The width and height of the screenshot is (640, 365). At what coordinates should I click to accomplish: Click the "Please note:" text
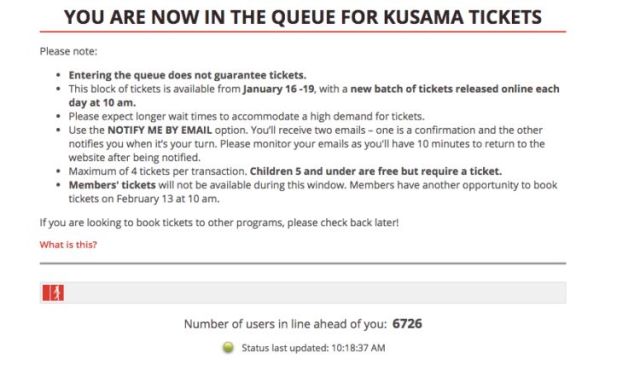tap(68, 51)
